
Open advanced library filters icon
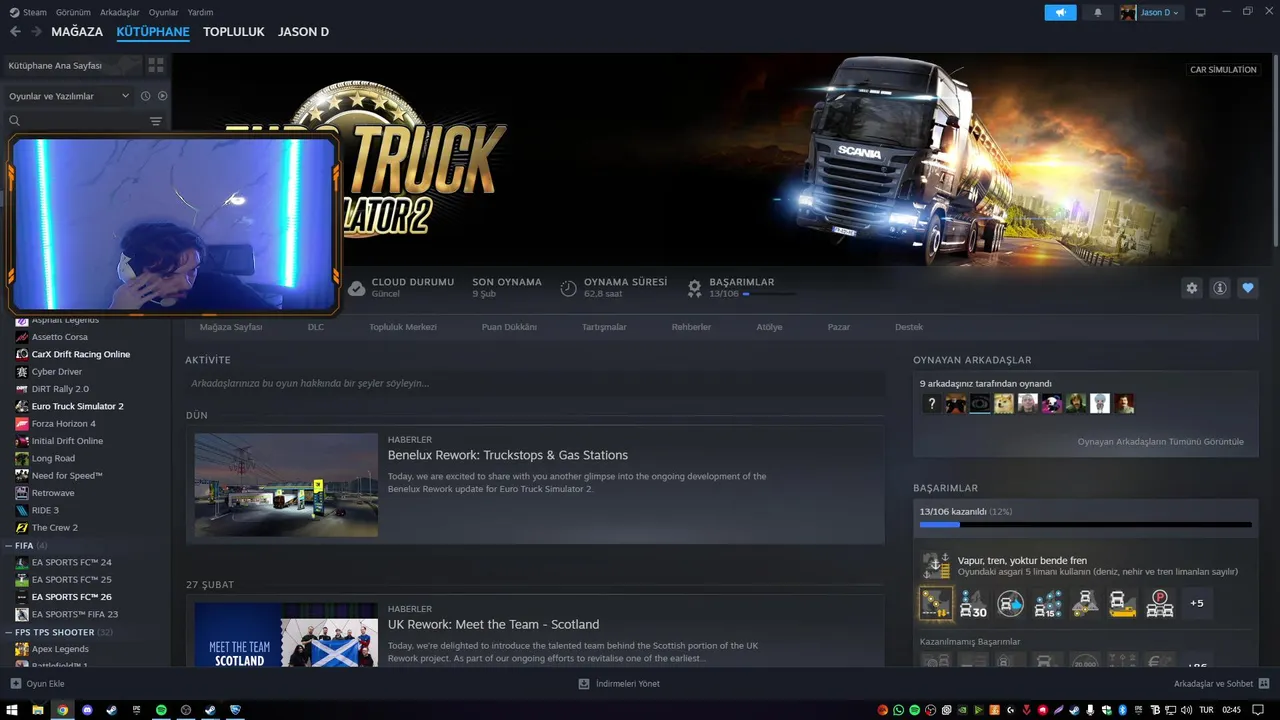pos(156,121)
